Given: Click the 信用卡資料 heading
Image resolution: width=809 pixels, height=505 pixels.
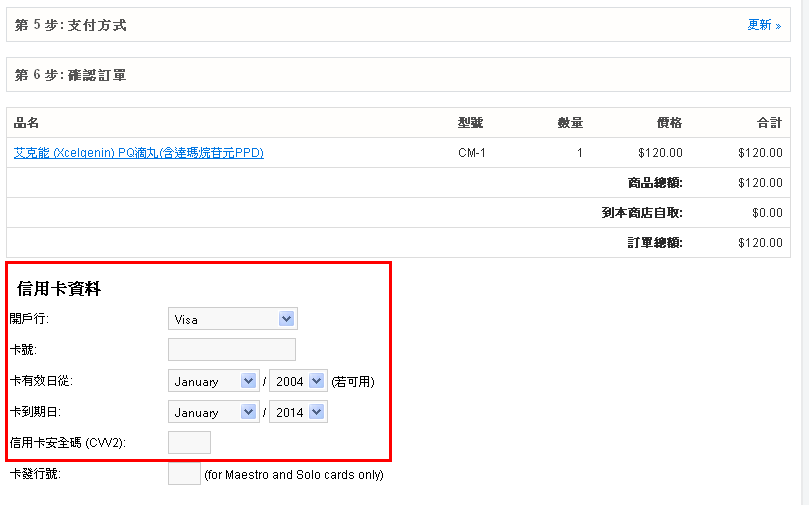Looking at the screenshot, I should pos(59,289).
